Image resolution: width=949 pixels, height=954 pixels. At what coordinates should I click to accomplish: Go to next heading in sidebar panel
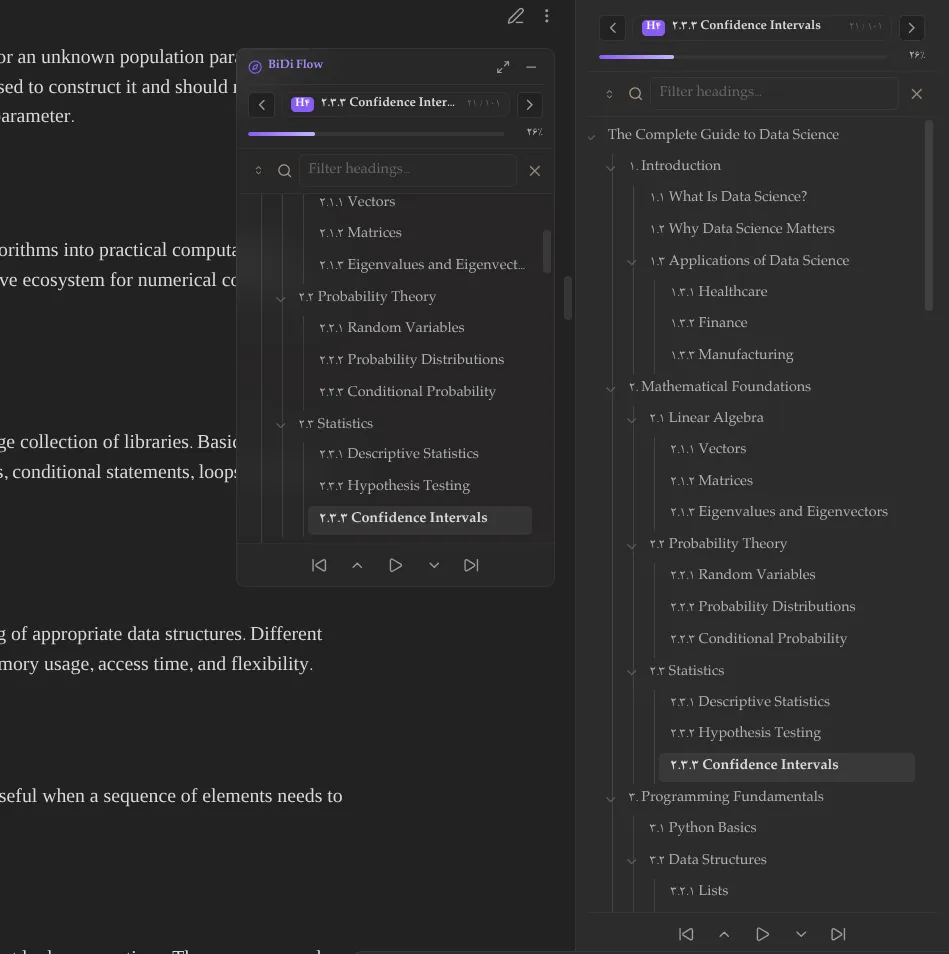(x=911, y=28)
